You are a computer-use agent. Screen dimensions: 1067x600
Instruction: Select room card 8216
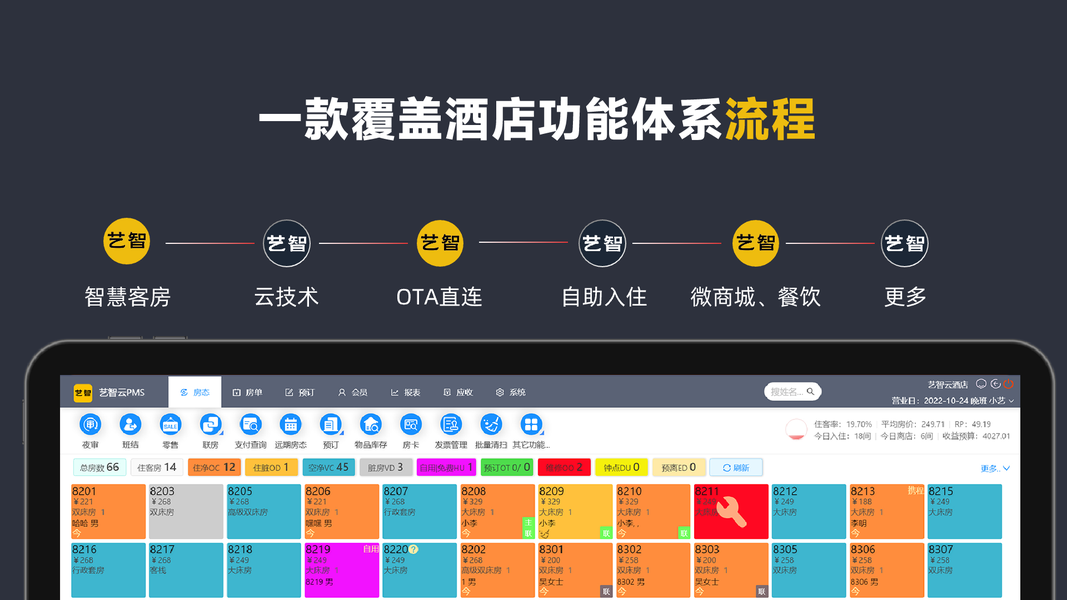click(x=108, y=570)
